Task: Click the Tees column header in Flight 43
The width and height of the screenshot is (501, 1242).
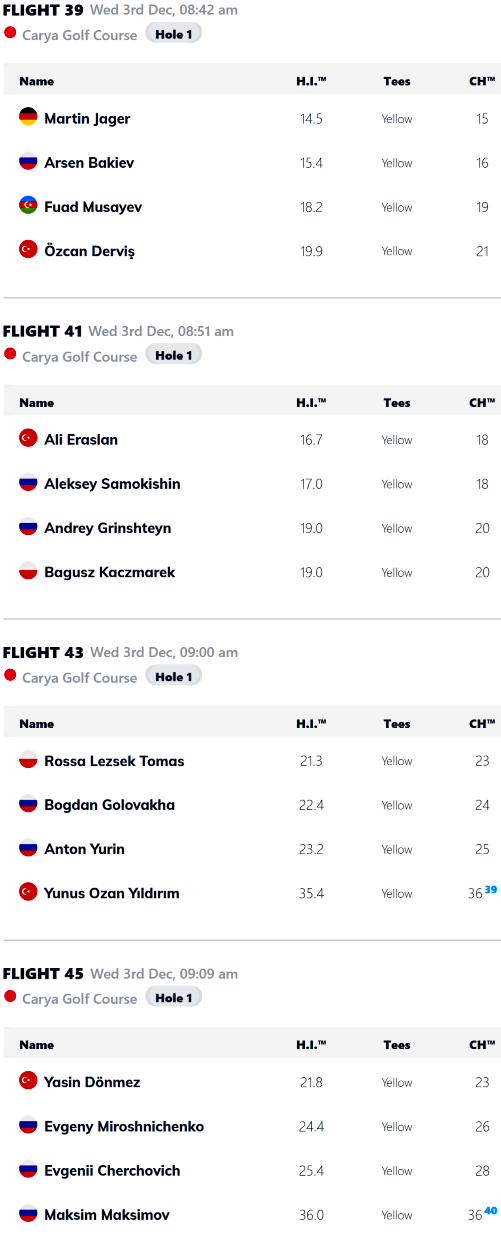Action: coord(397,723)
